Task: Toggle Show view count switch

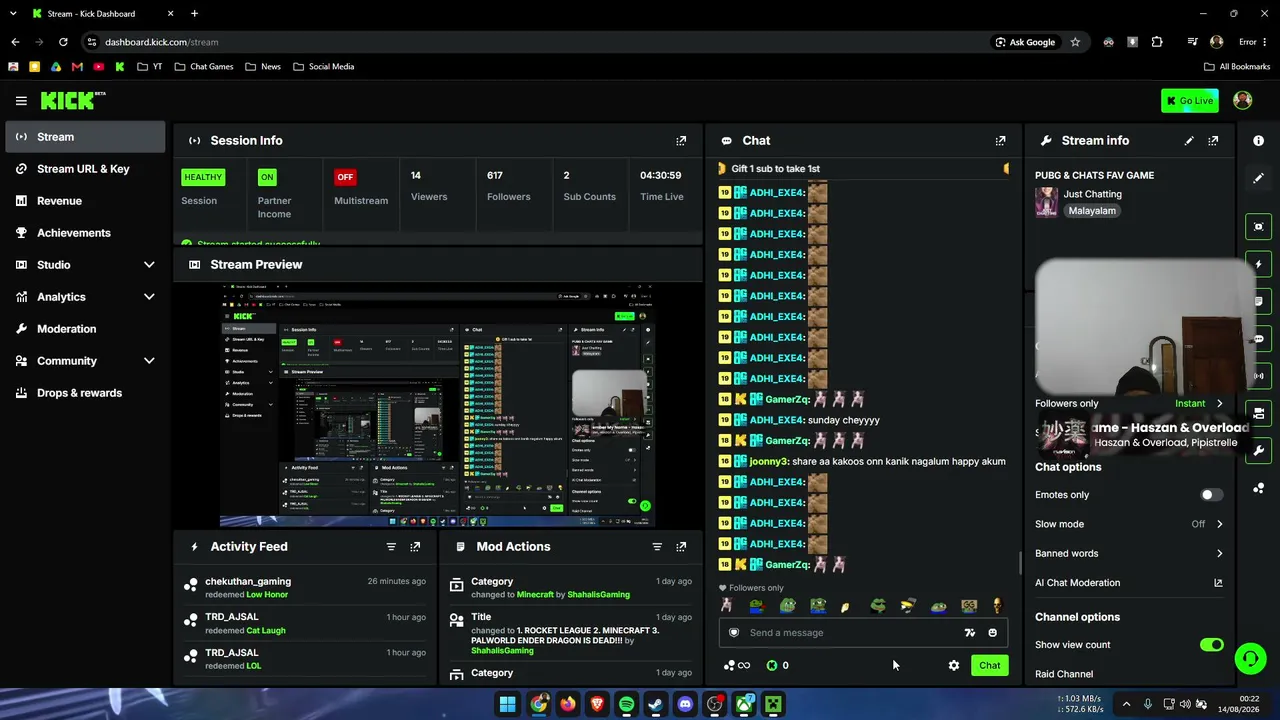Action: [x=1211, y=645]
